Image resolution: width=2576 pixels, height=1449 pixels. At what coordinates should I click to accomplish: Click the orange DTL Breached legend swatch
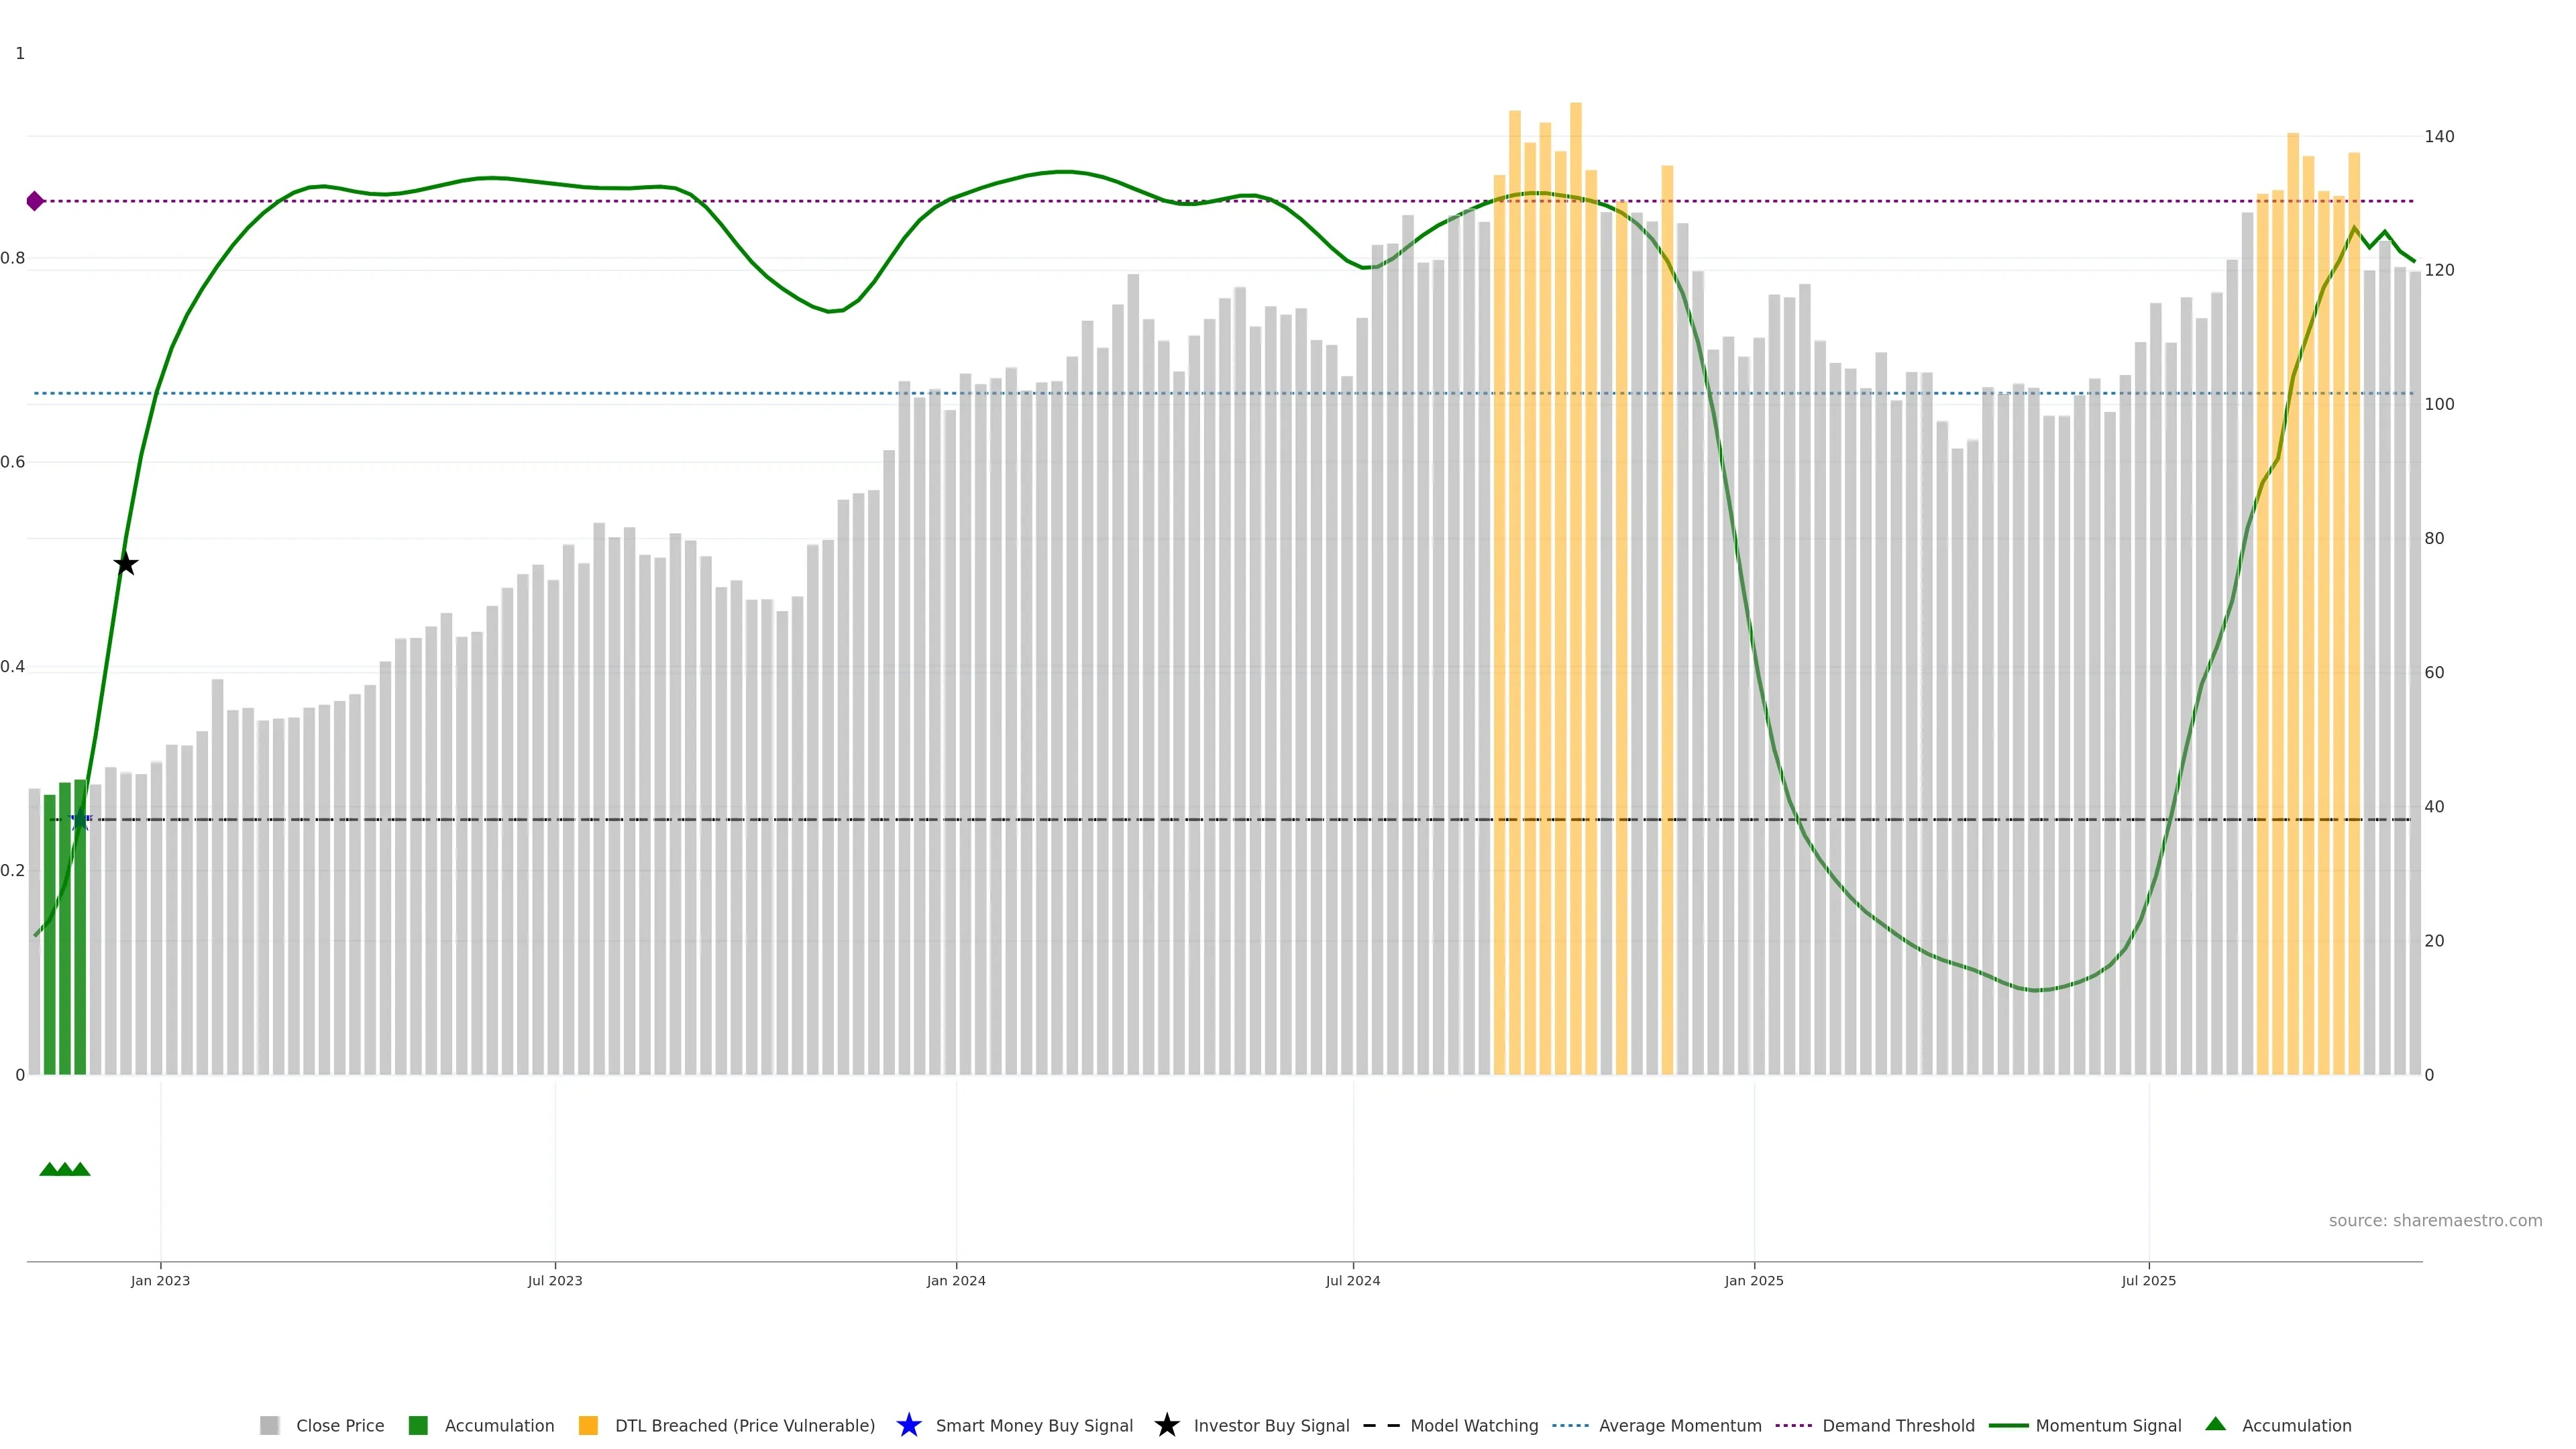coord(588,1425)
